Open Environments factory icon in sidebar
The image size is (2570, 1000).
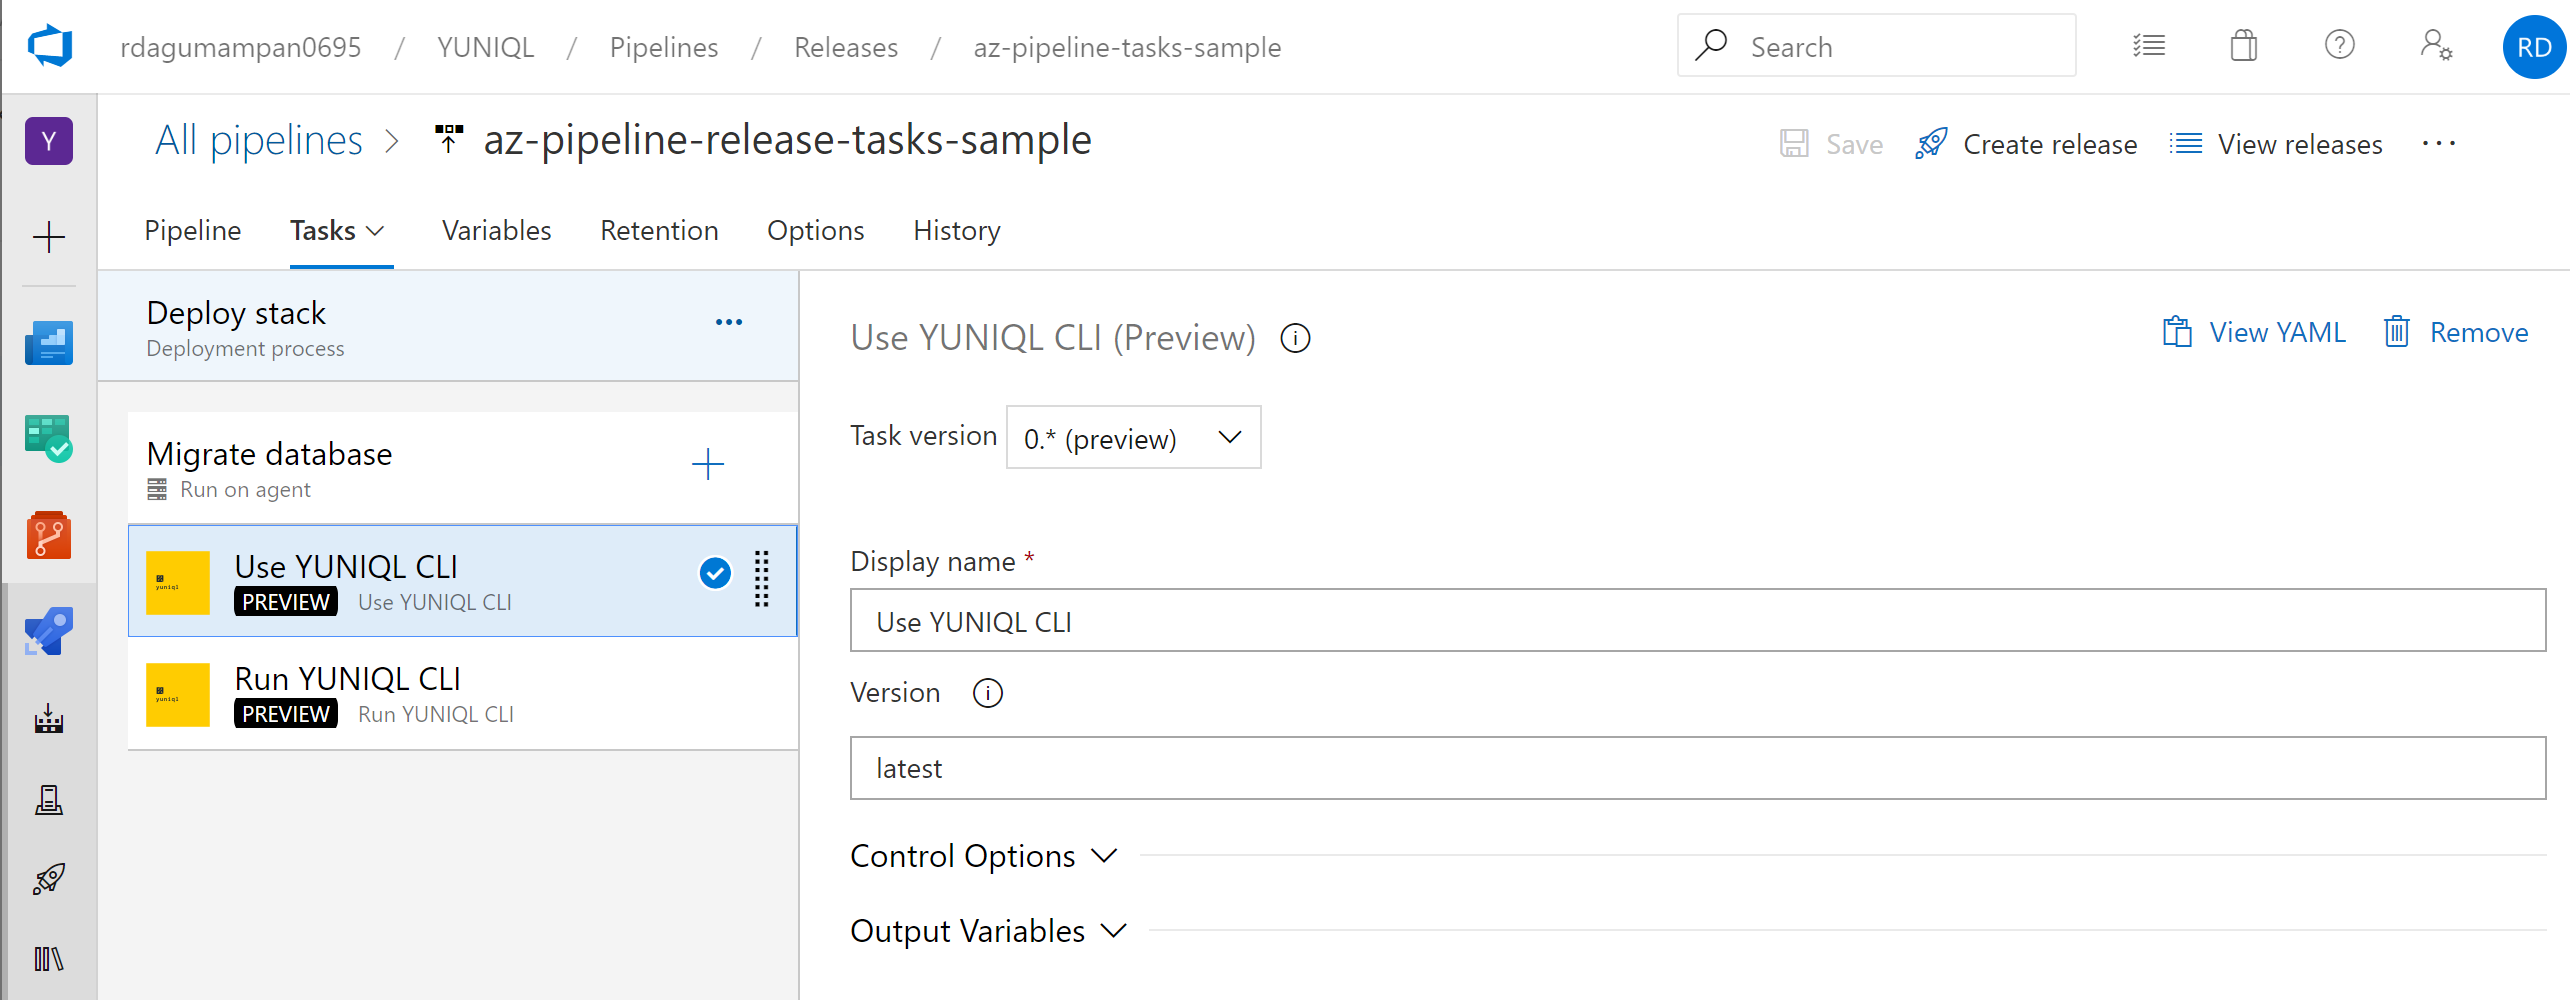[x=49, y=718]
